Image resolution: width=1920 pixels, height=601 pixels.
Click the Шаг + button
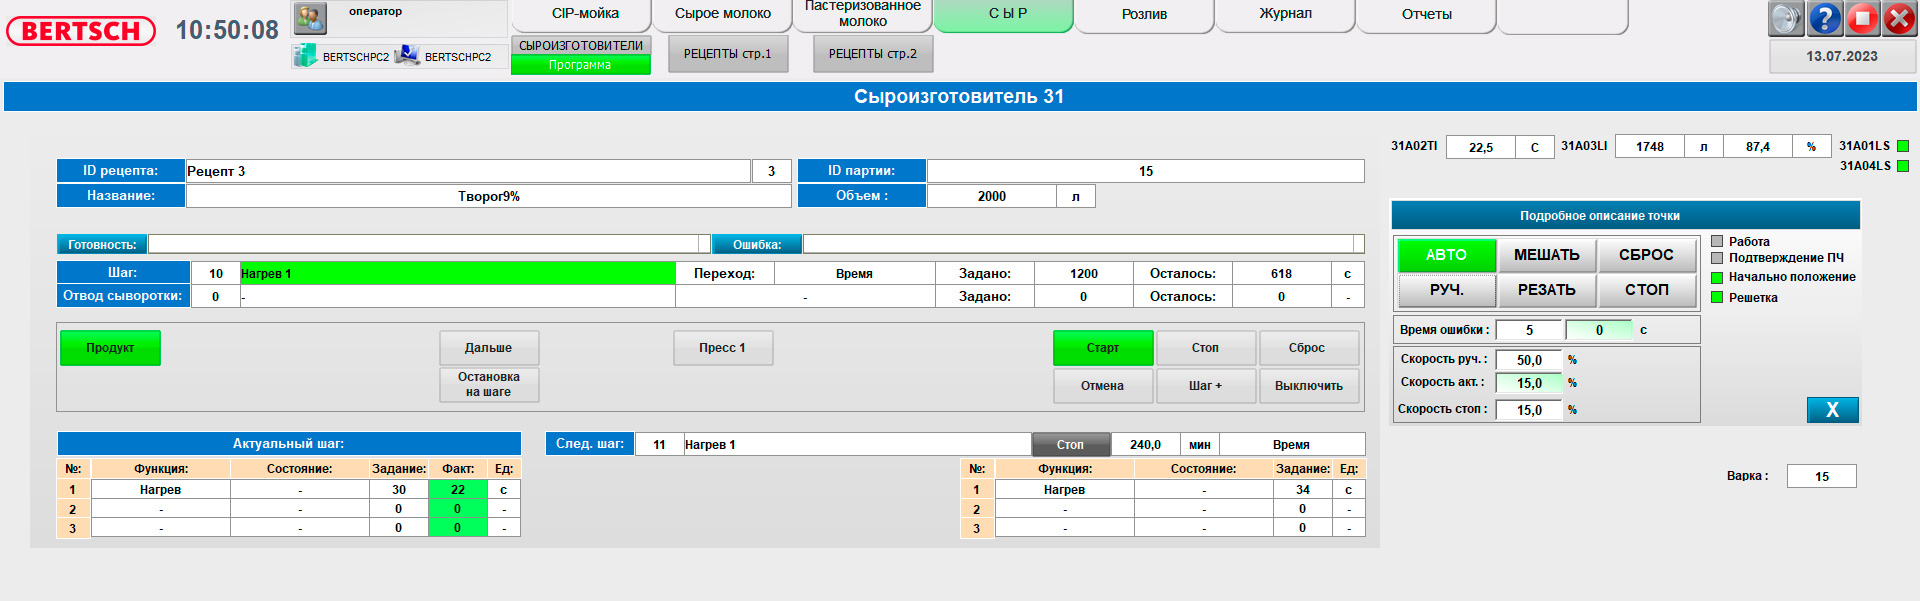[1206, 386]
